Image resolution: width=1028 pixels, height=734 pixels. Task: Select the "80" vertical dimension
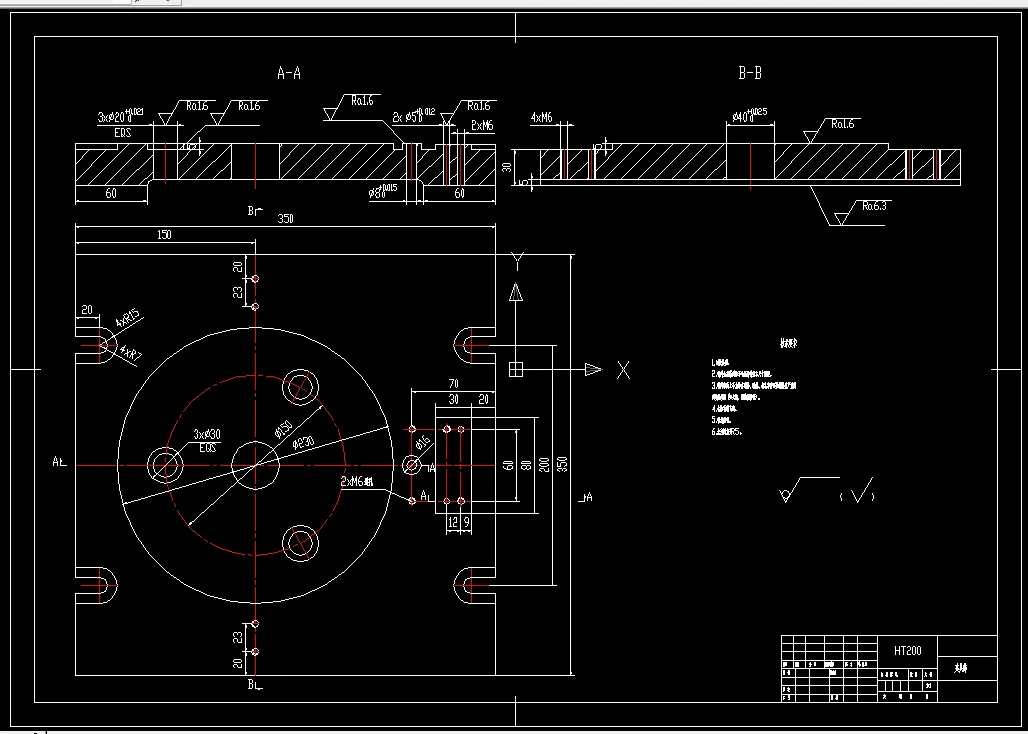525,465
